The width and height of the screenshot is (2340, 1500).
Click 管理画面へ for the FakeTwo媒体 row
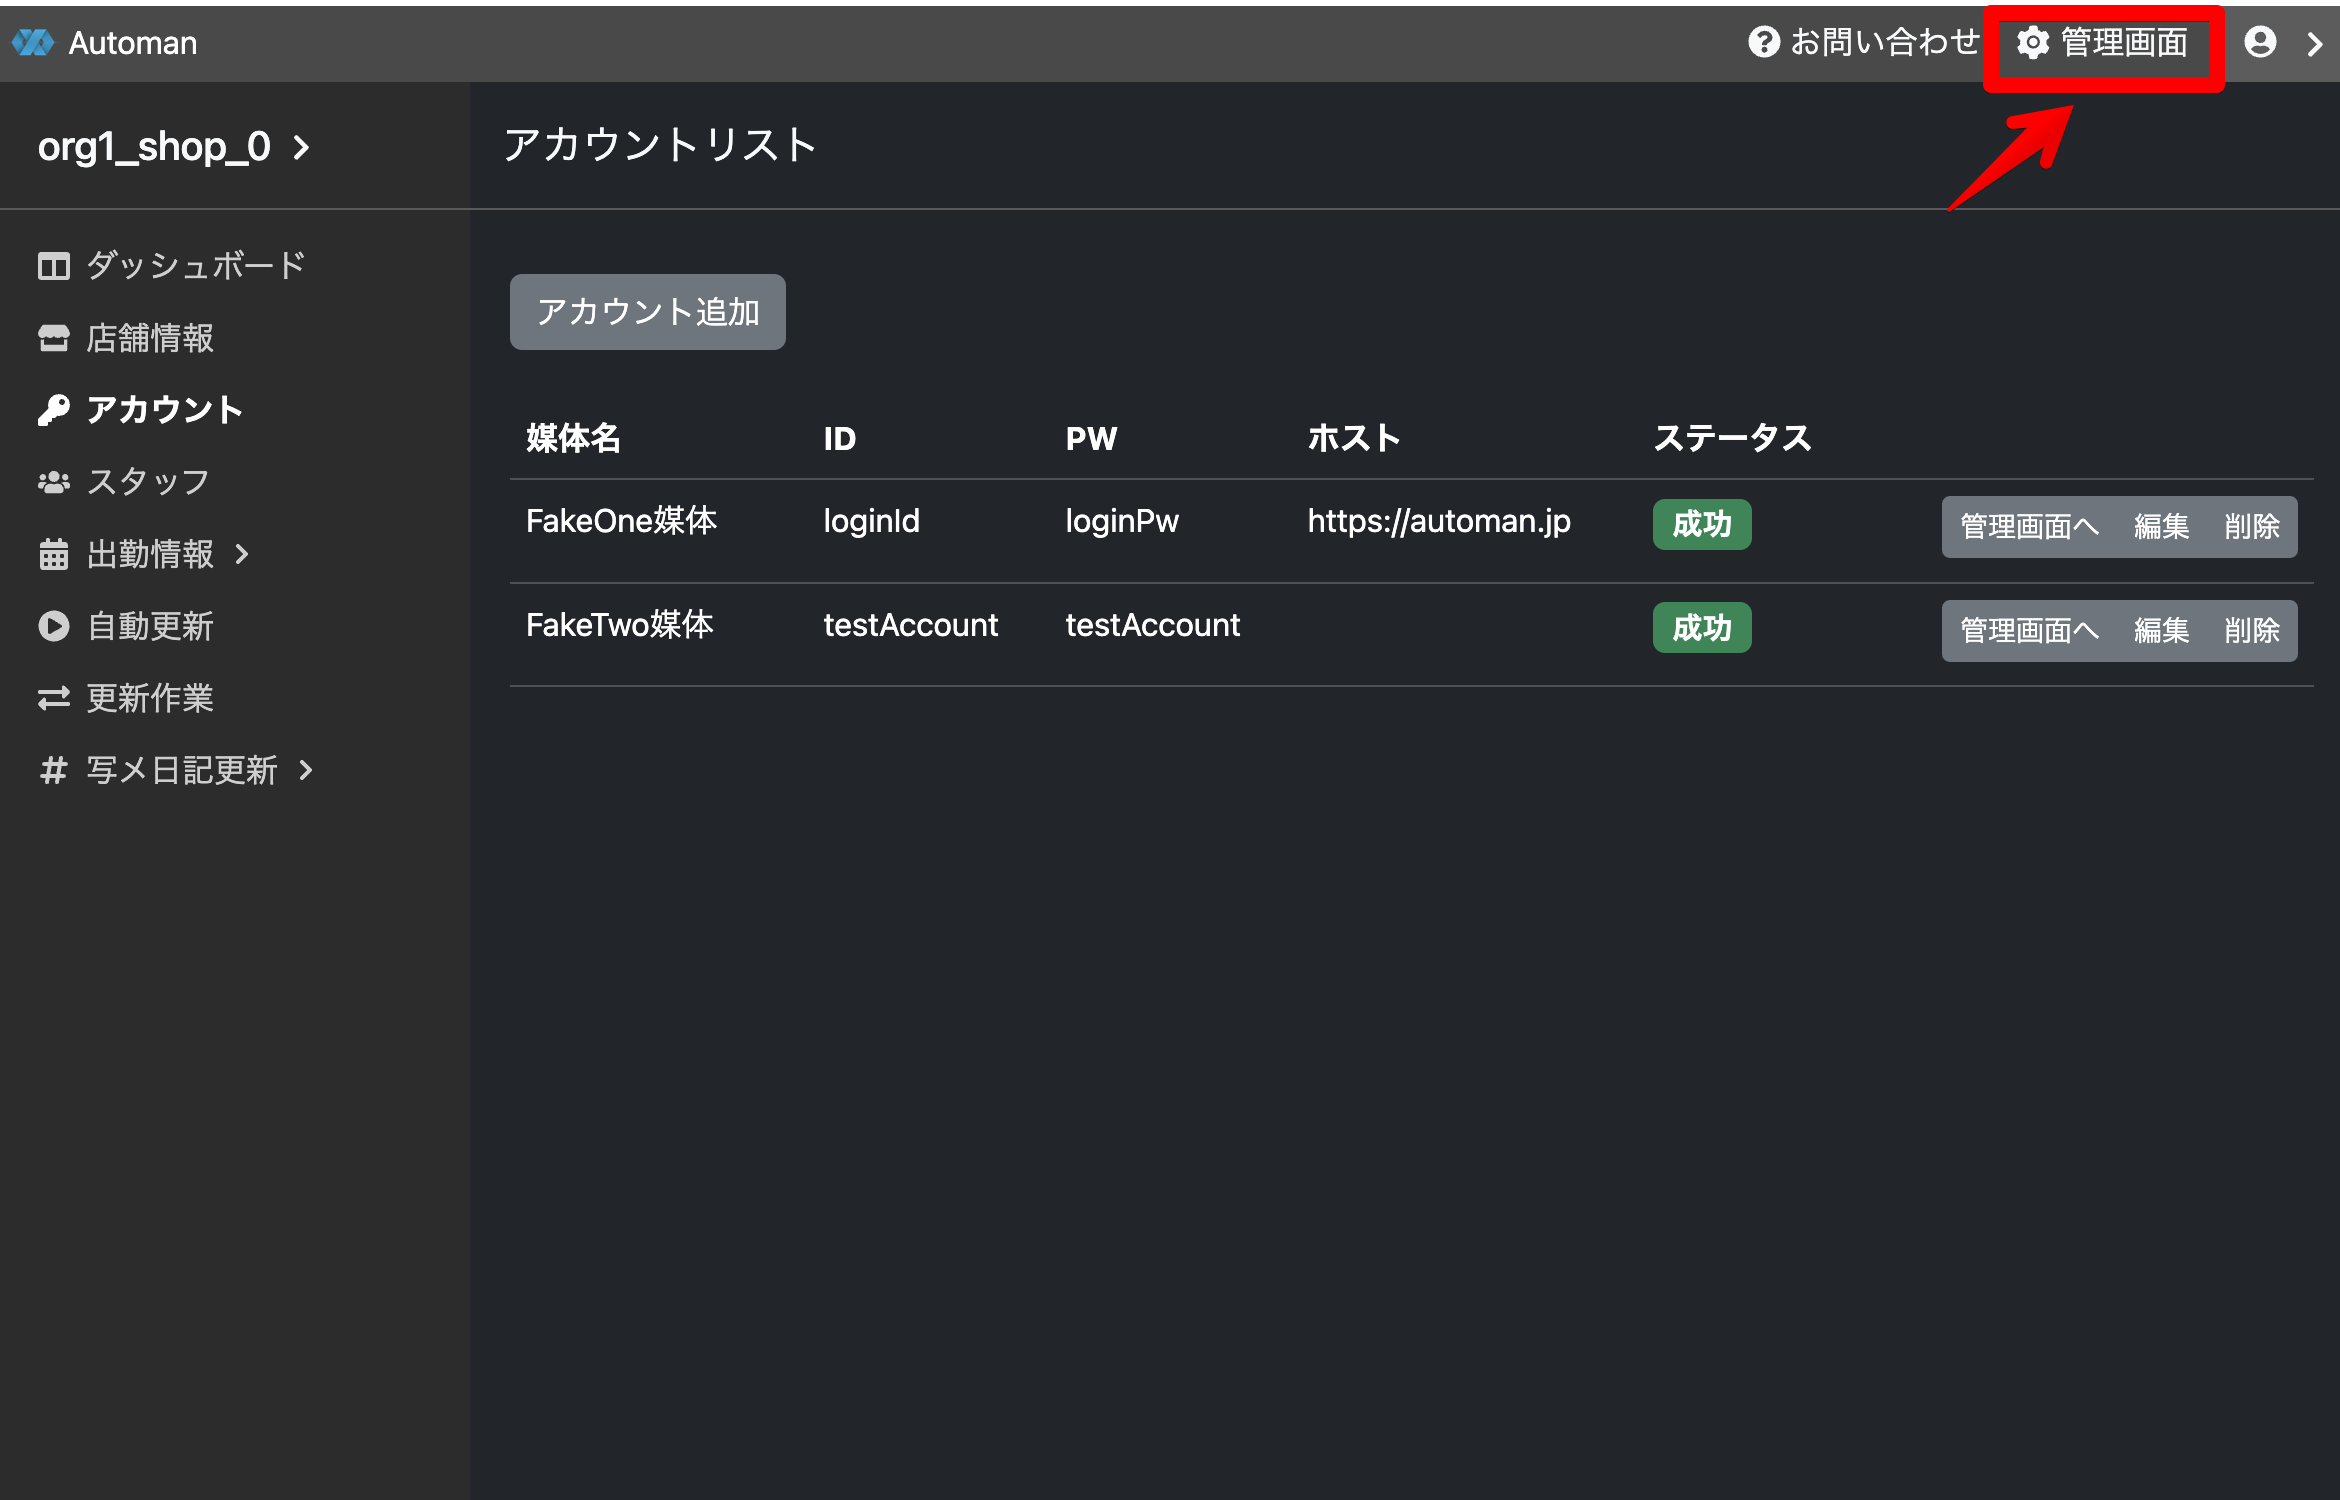coord(2029,631)
